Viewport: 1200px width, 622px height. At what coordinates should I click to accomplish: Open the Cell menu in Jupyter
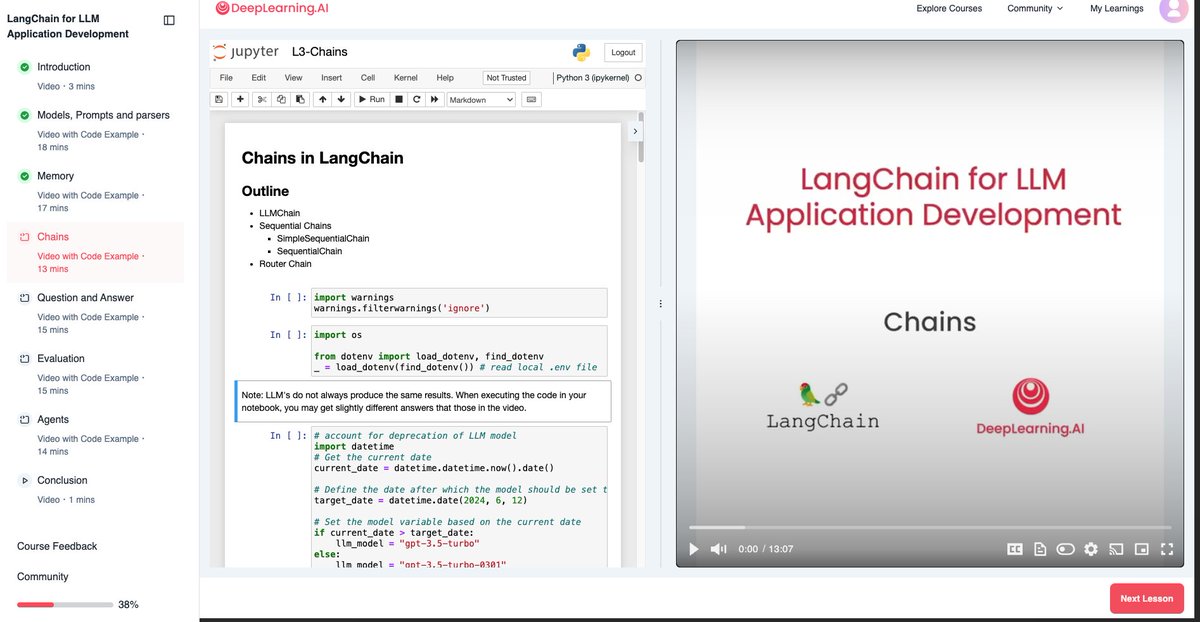coord(368,77)
